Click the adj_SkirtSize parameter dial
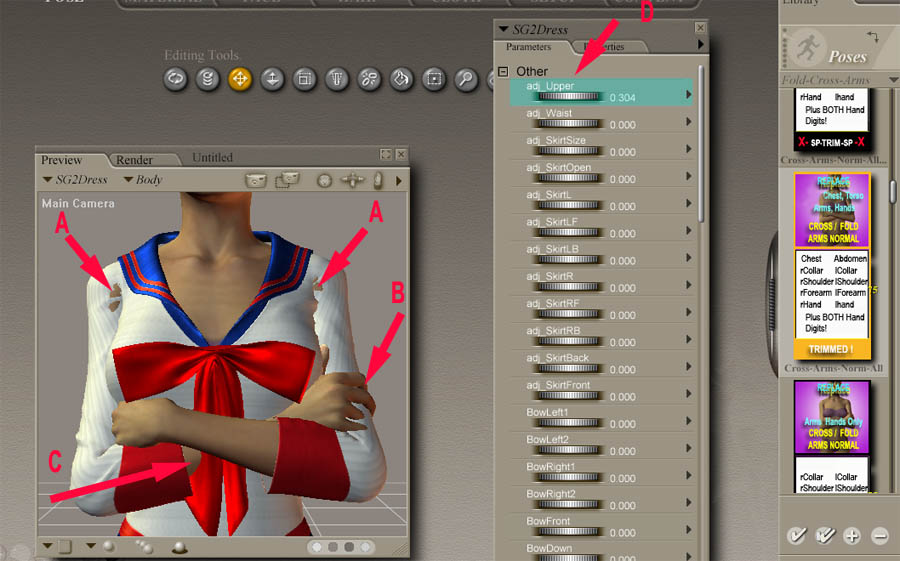 click(568, 151)
